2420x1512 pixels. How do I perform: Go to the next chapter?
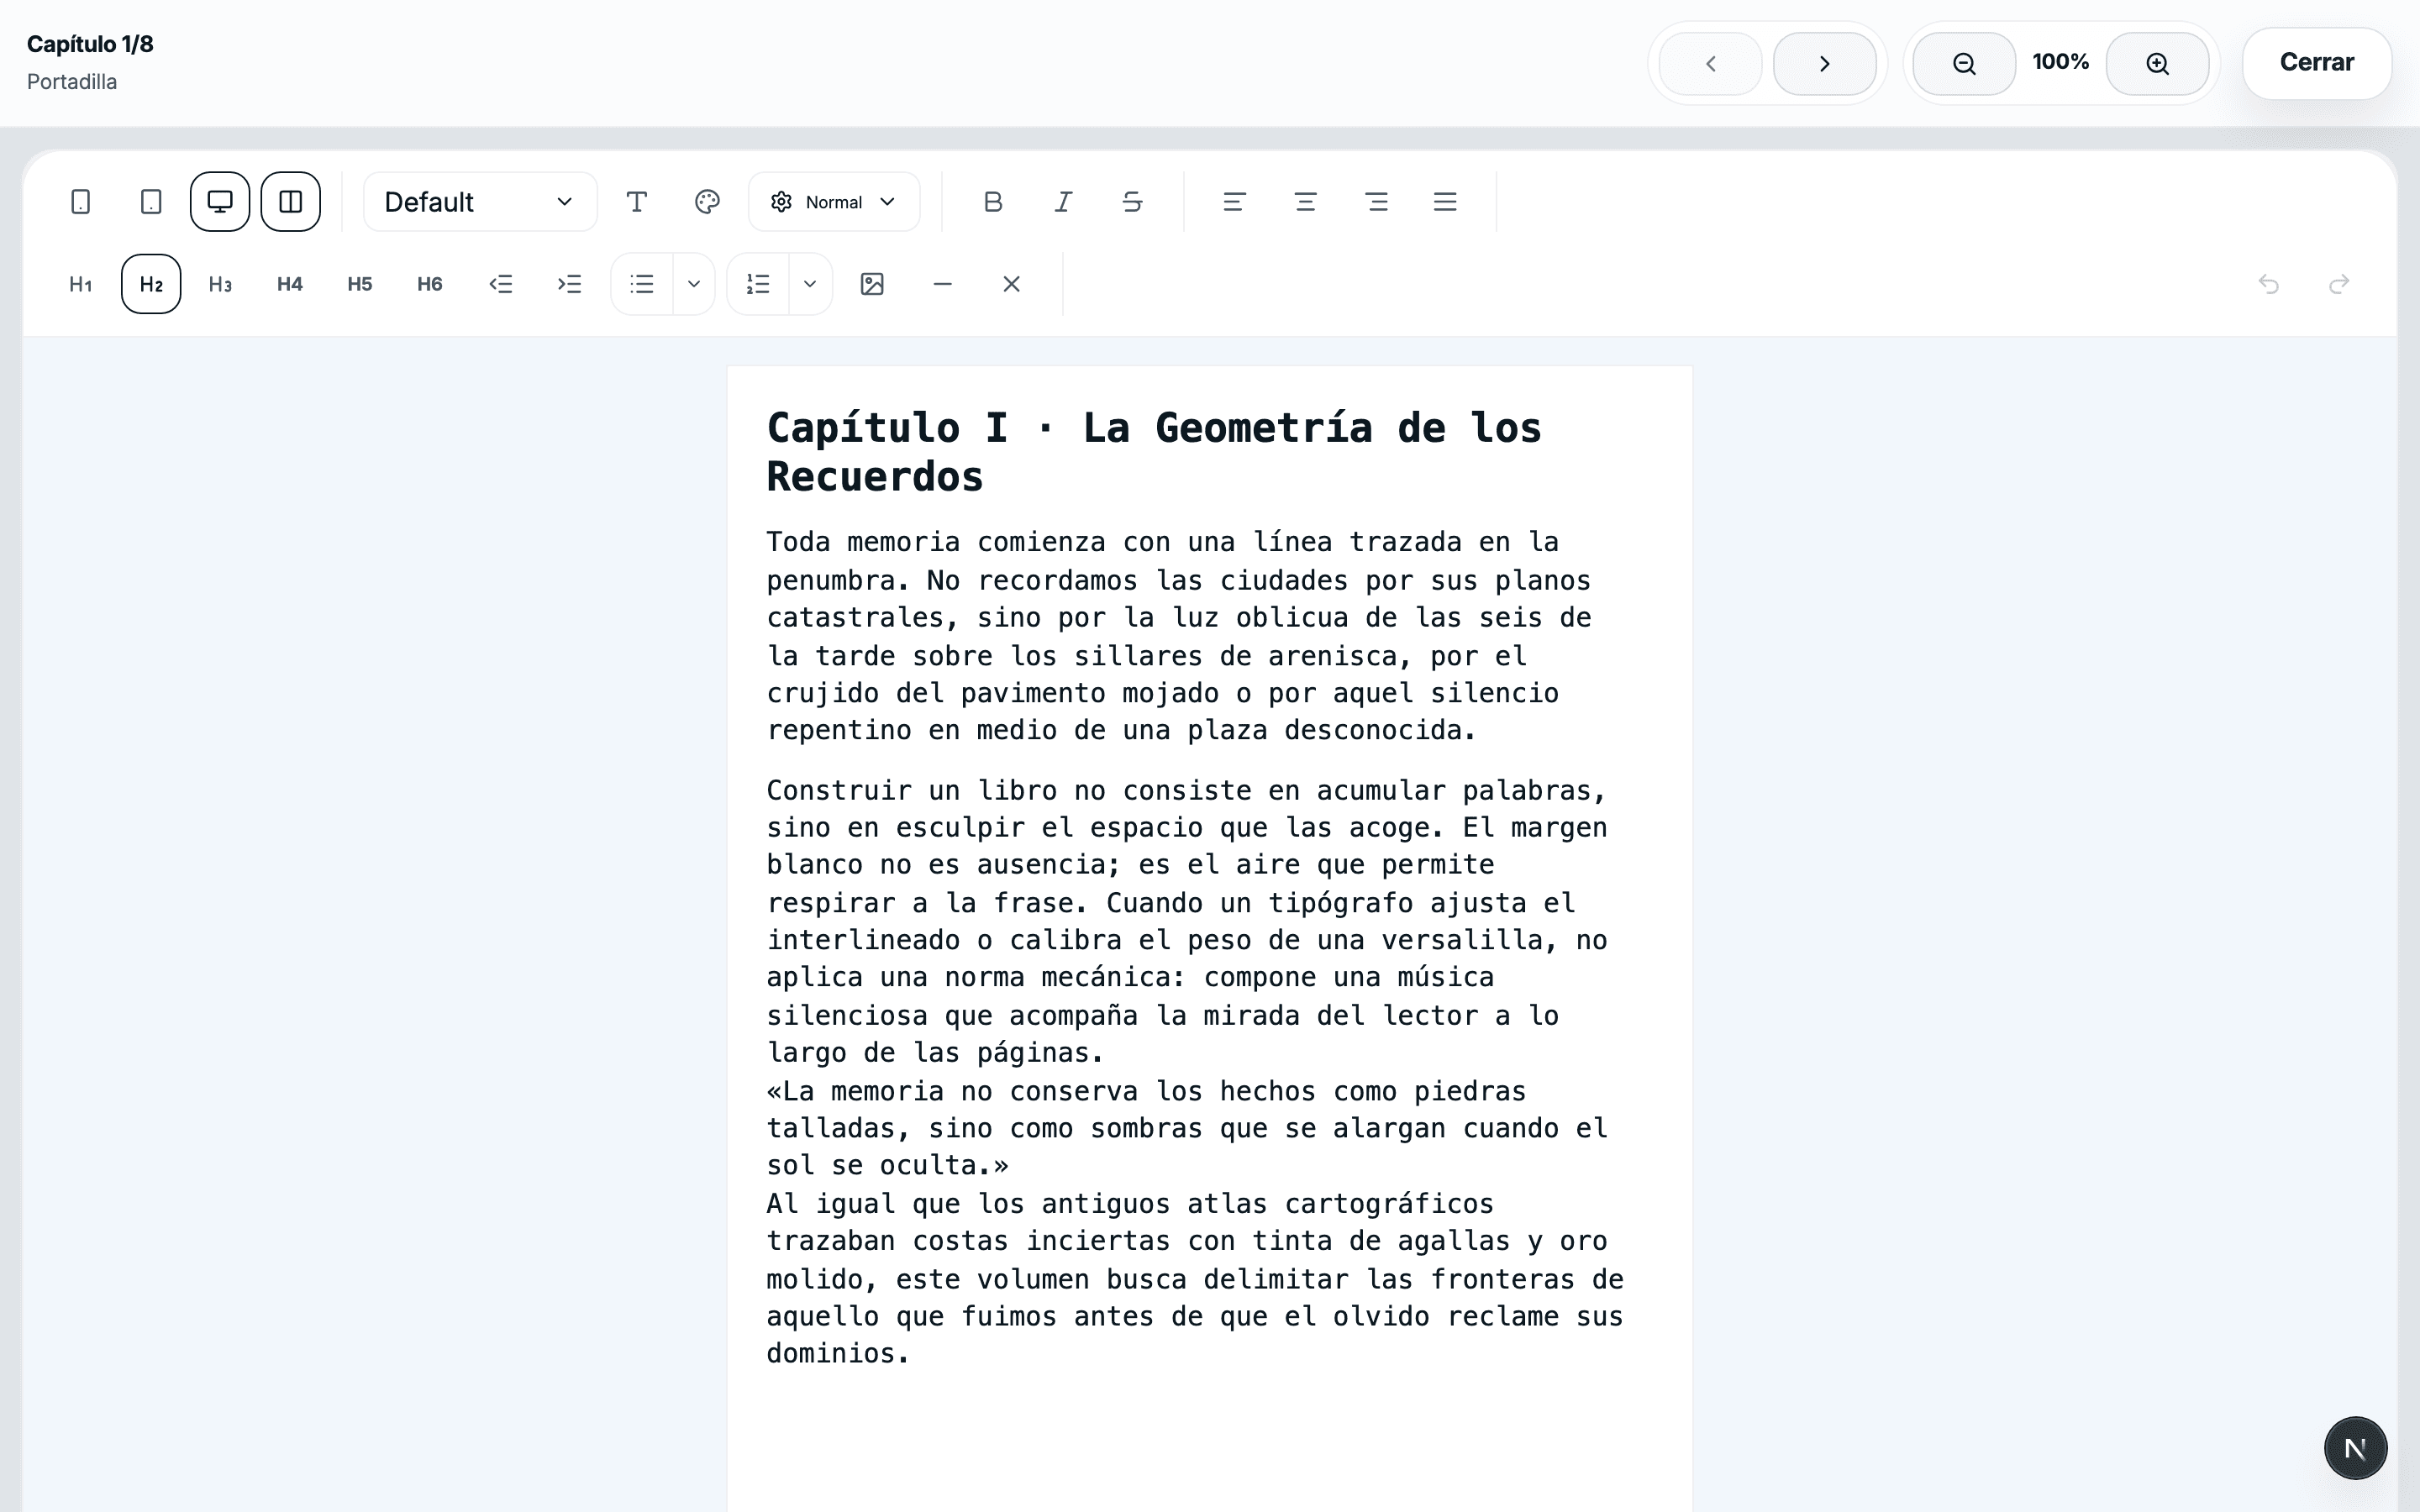(x=1825, y=63)
